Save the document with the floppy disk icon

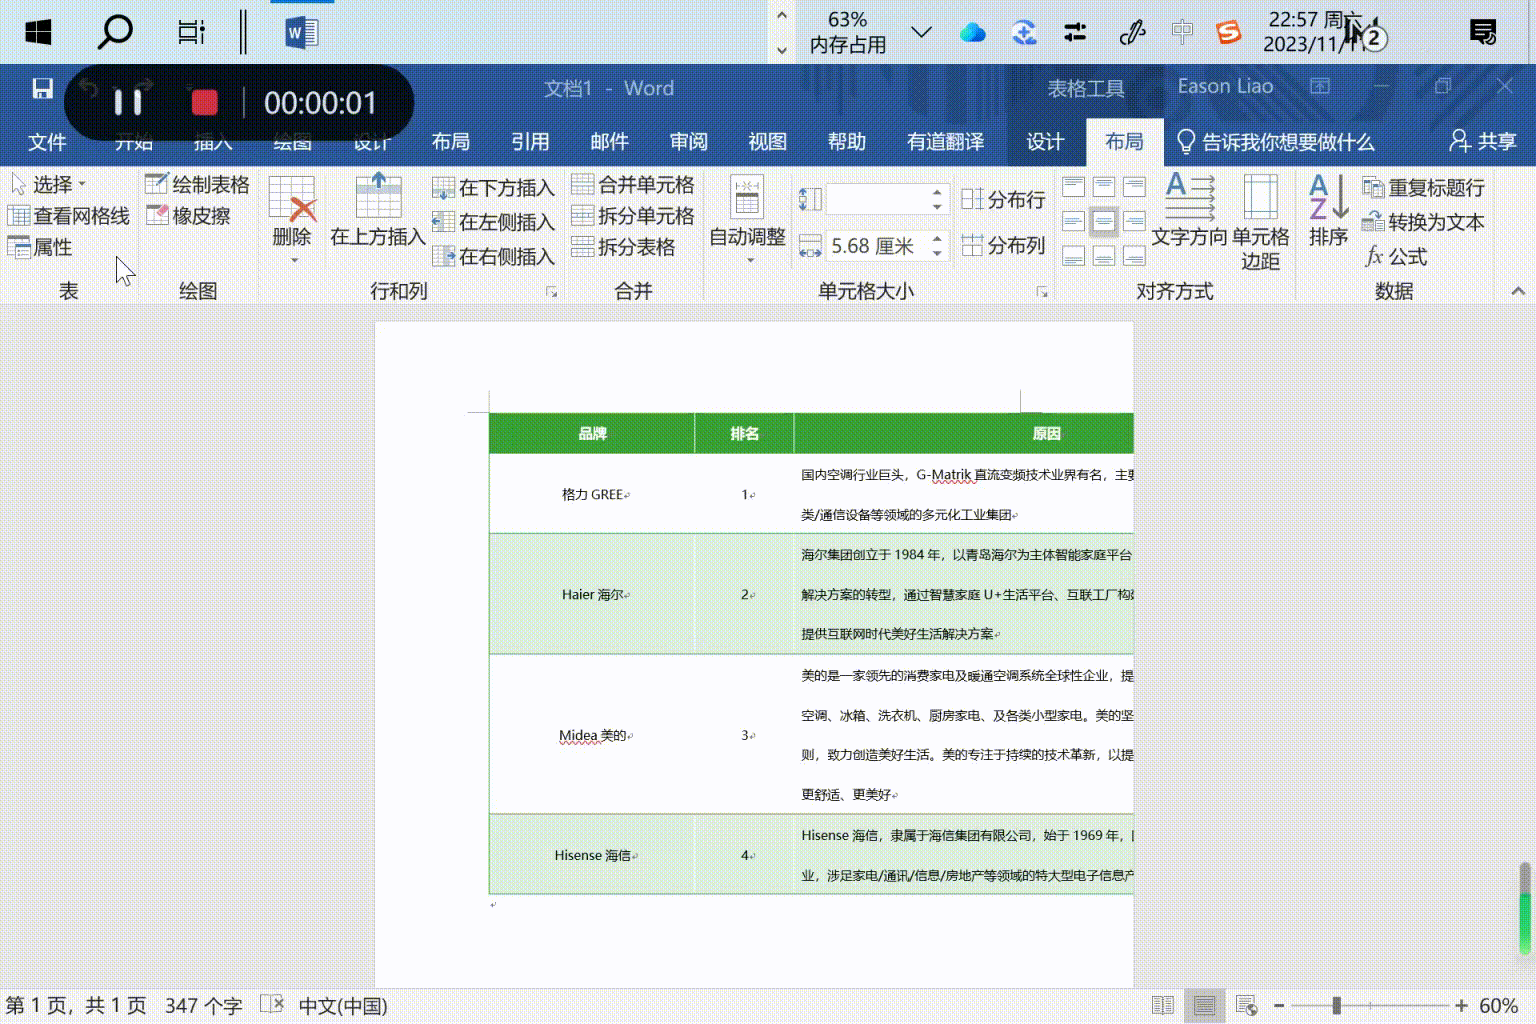(42, 89)
